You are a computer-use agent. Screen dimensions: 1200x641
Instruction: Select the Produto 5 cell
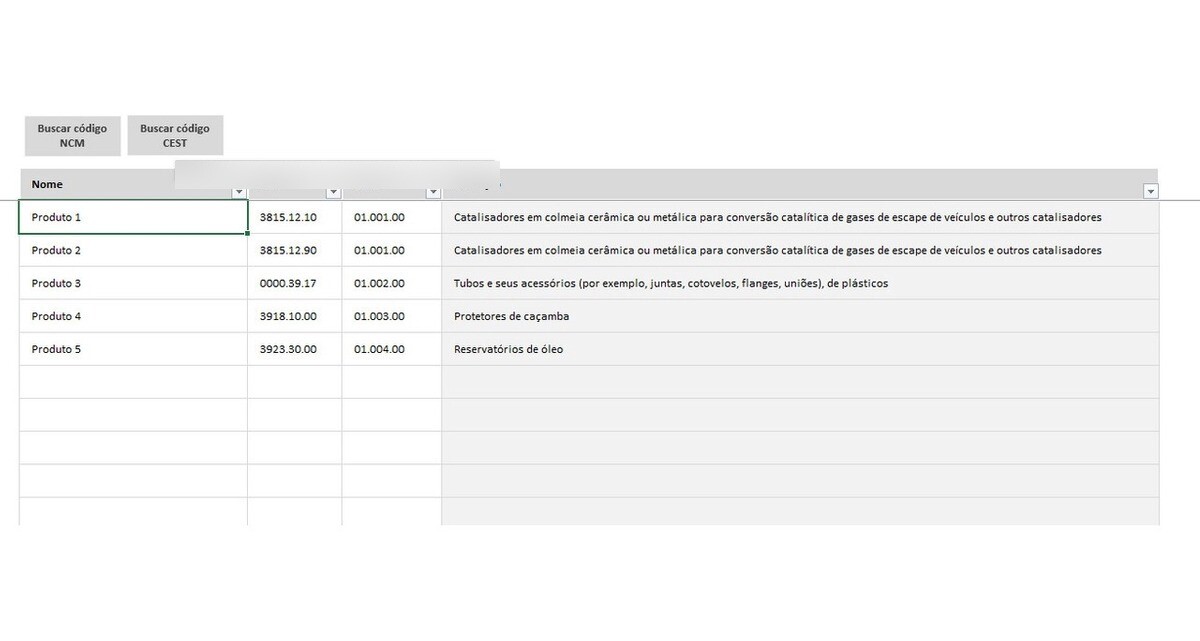pos(133,349)
